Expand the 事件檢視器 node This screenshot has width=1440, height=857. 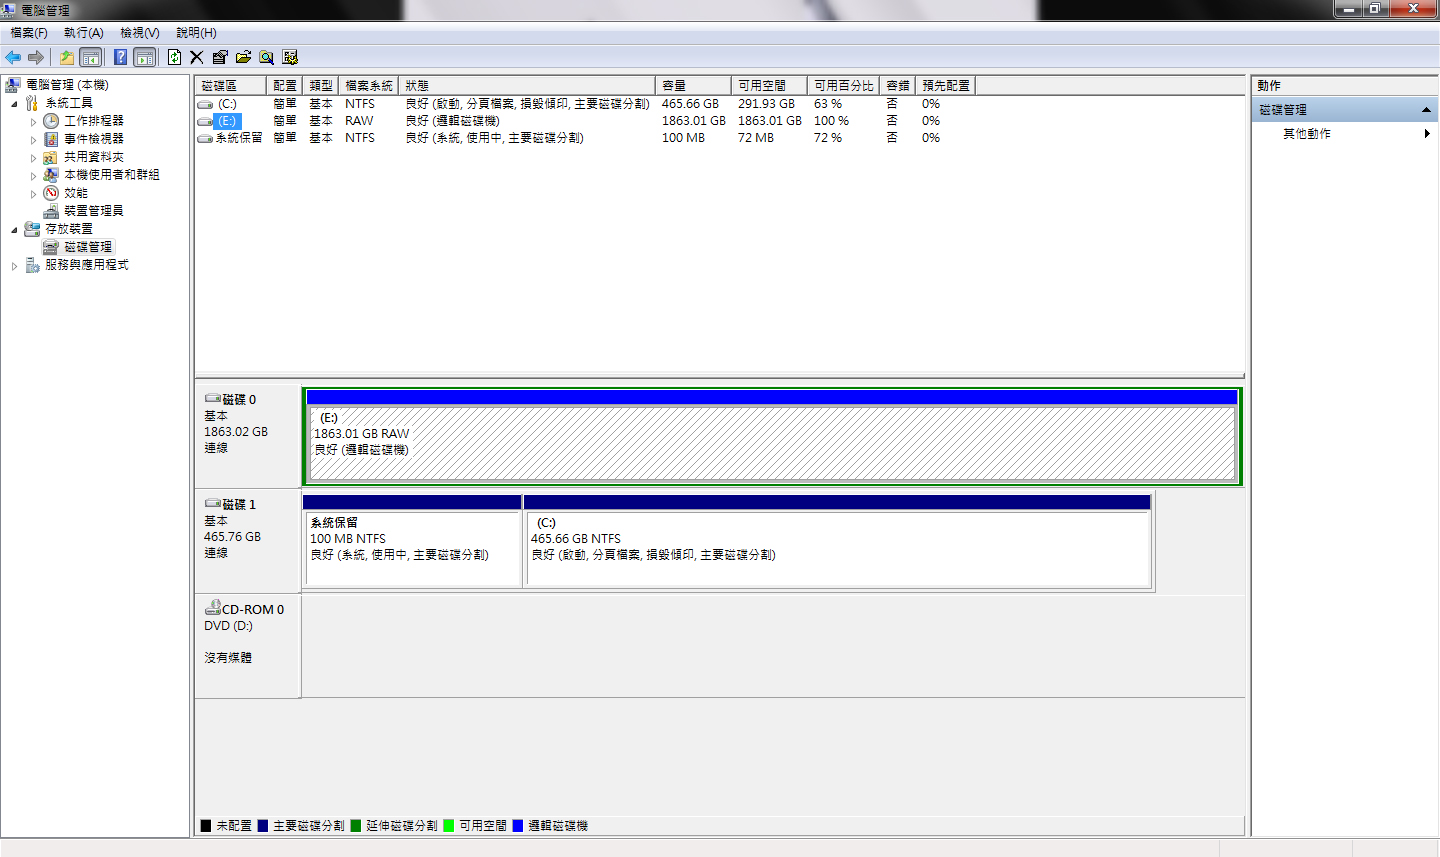[33, 140]
